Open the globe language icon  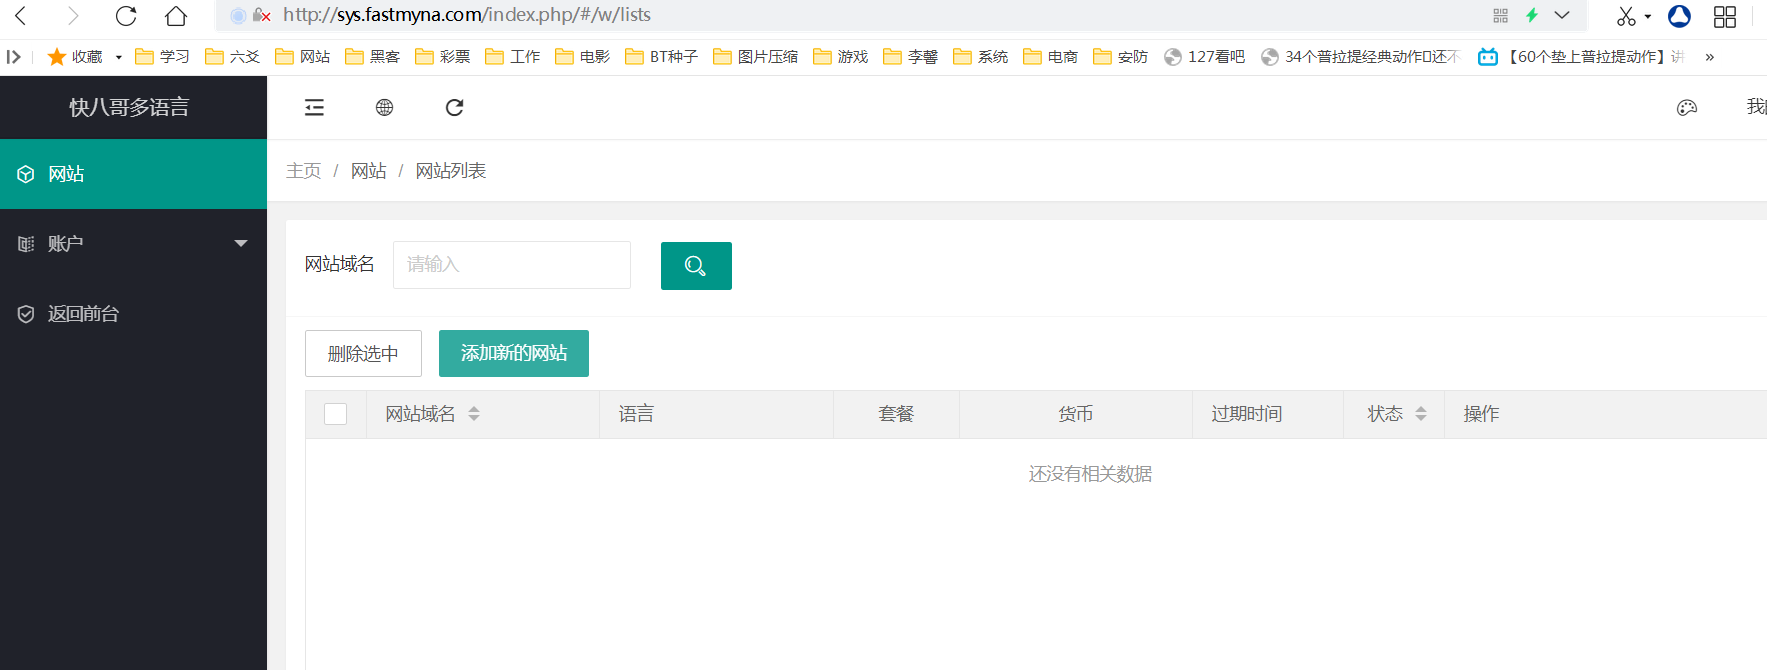[384, 107]
